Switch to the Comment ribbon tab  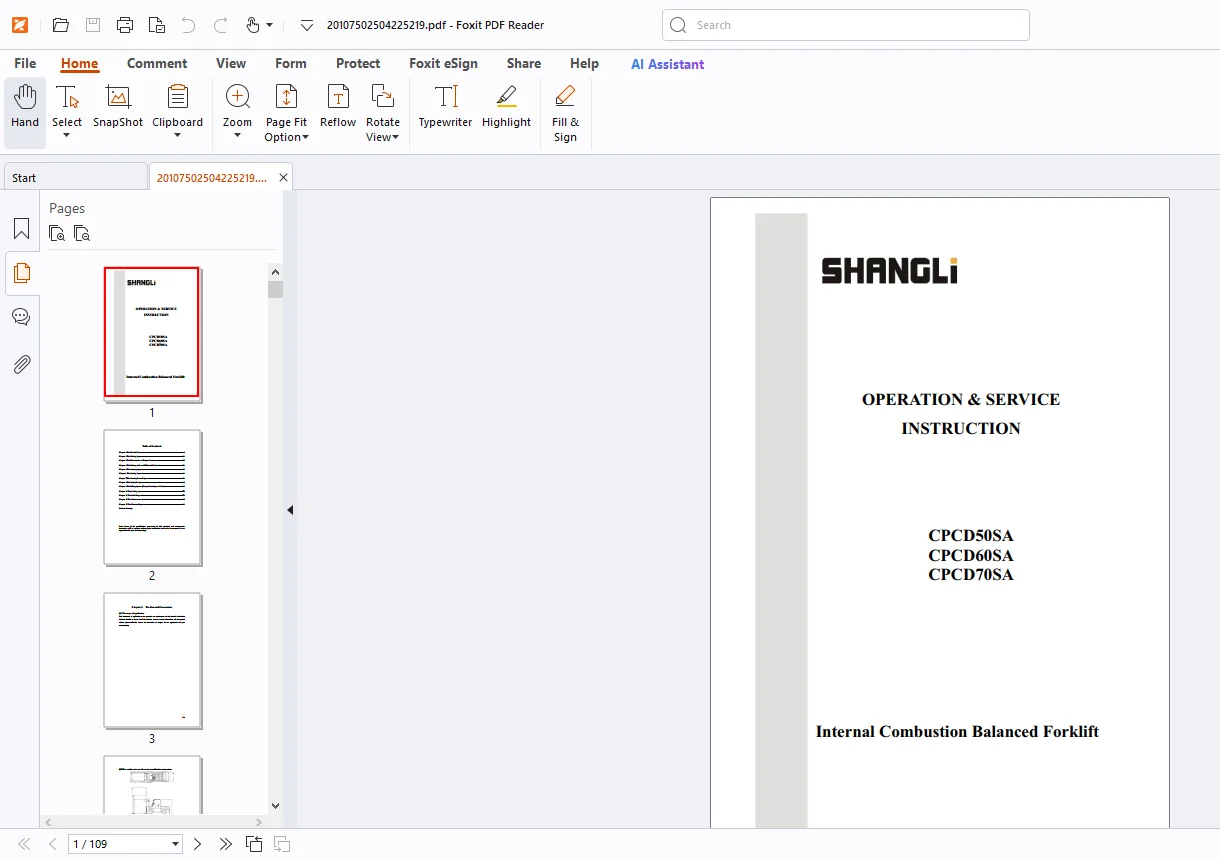pyautogui.click(x=157, y=63)
